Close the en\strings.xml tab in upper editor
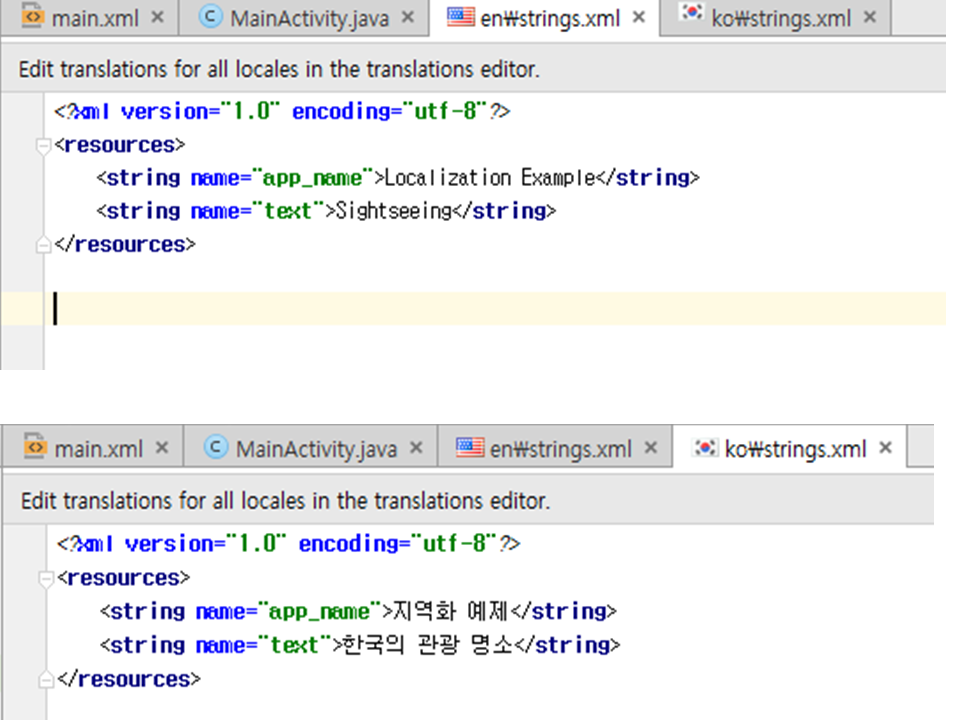960x720 pixels. pyautogui.click(x=640, y=18)
